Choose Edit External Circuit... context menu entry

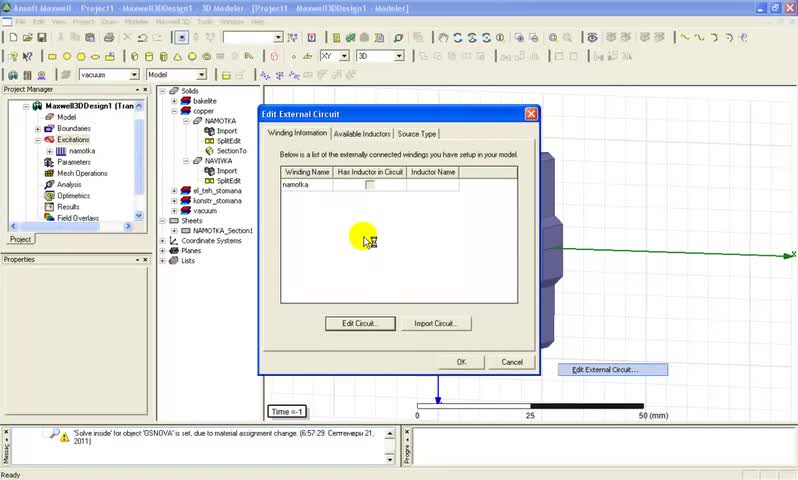click(613, 370)
